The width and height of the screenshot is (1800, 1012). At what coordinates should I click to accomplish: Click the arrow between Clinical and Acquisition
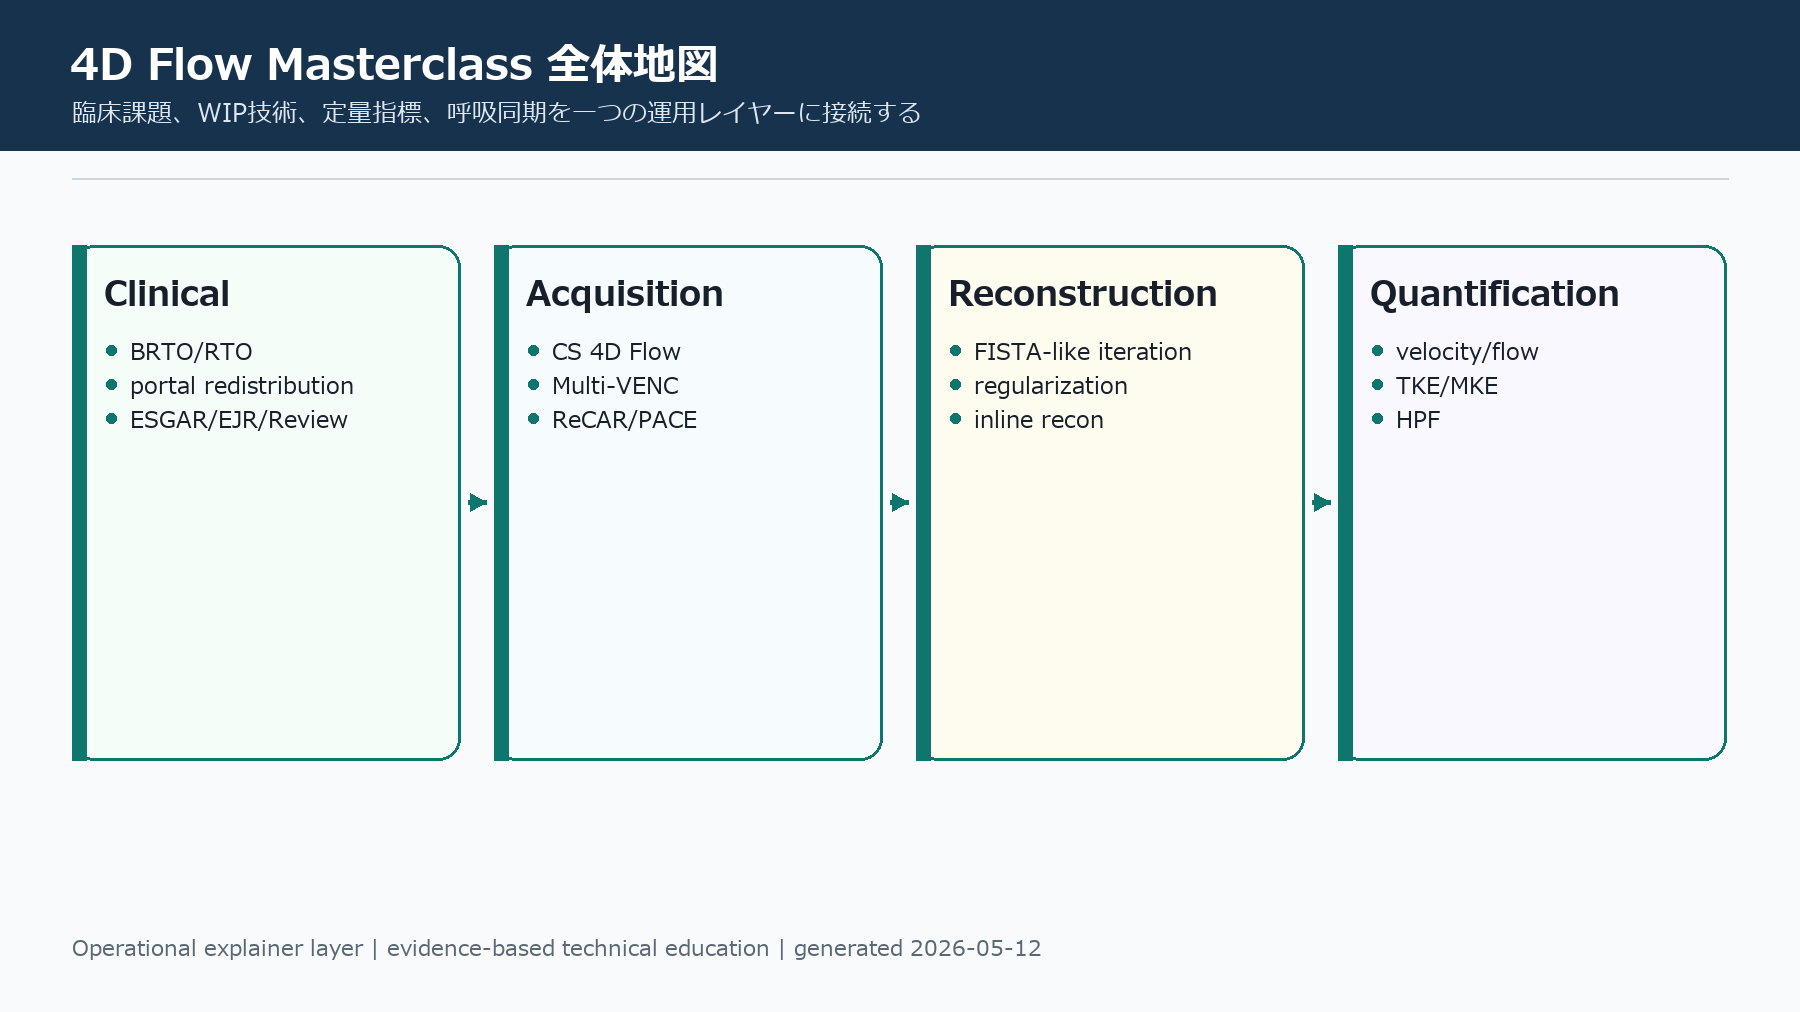pos(478,502)
